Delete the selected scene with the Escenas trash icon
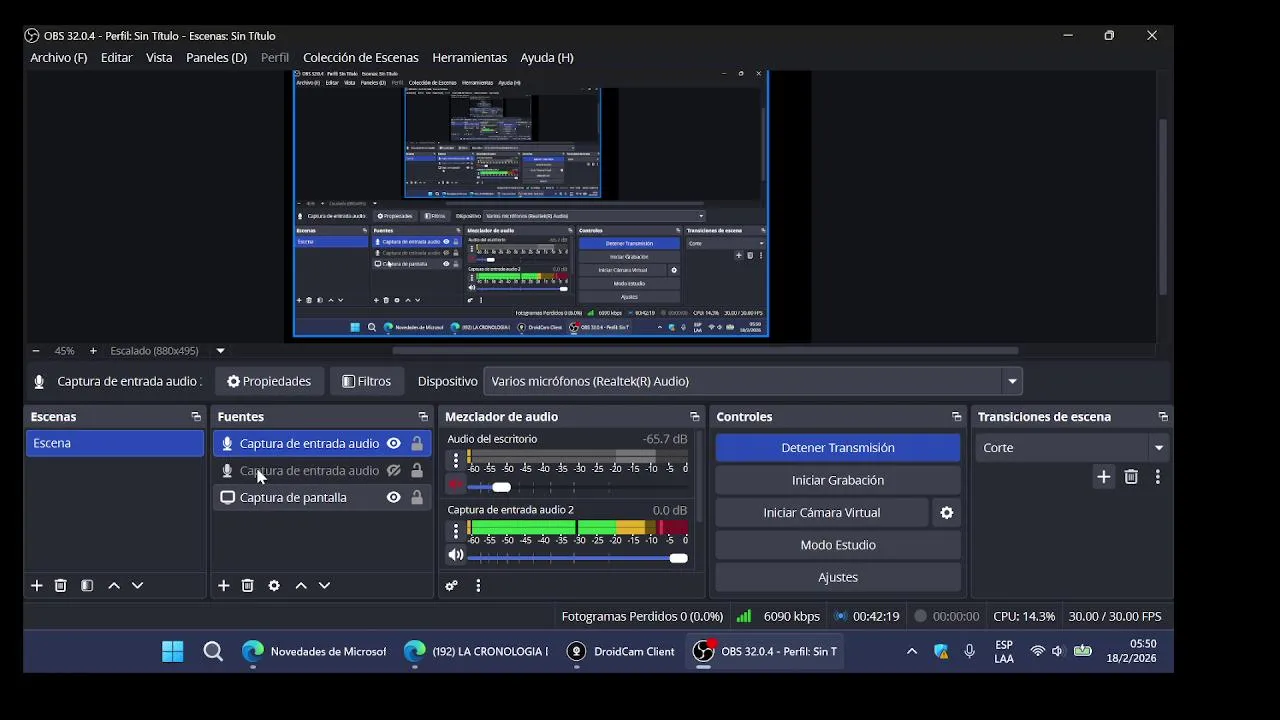1280x720 pixels. [61, 586]
